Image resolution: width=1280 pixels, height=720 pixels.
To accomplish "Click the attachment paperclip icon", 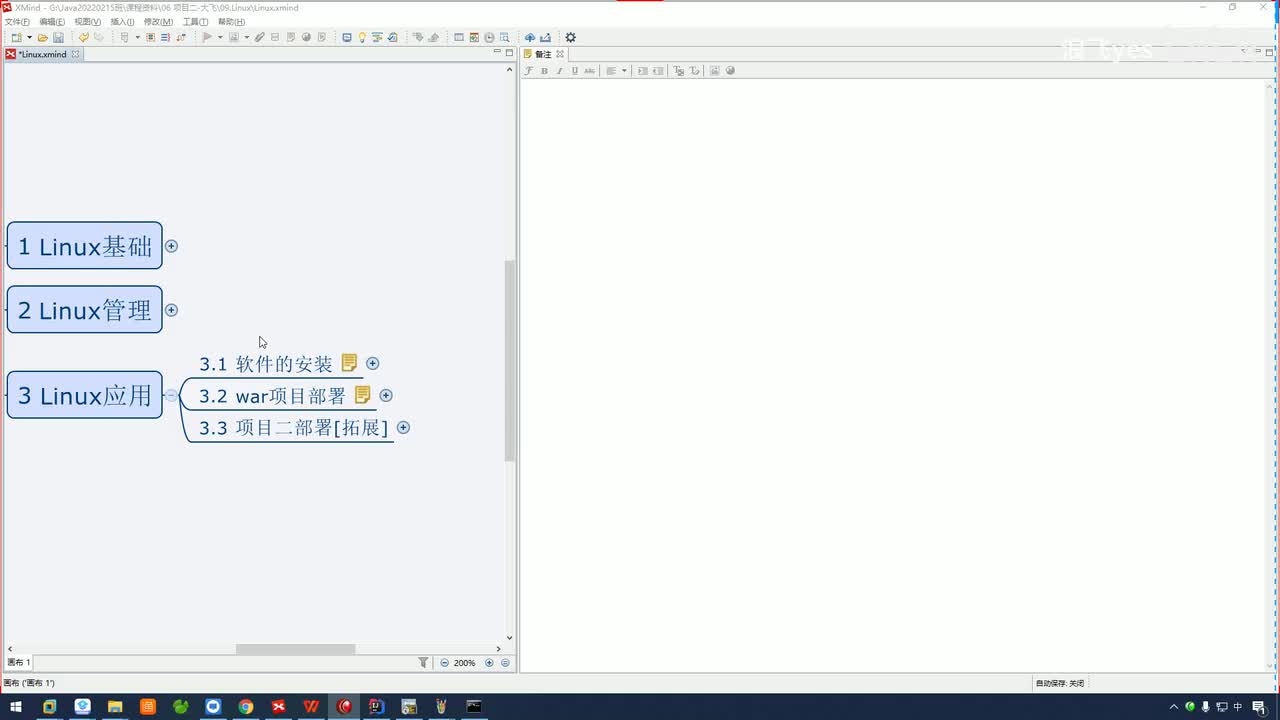I will 259,38.
